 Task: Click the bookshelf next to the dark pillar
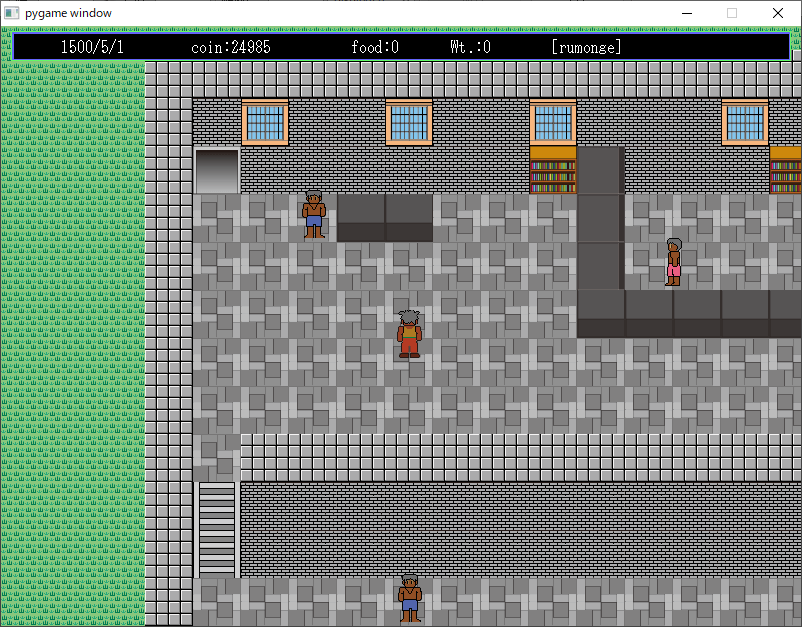(553, 169)
